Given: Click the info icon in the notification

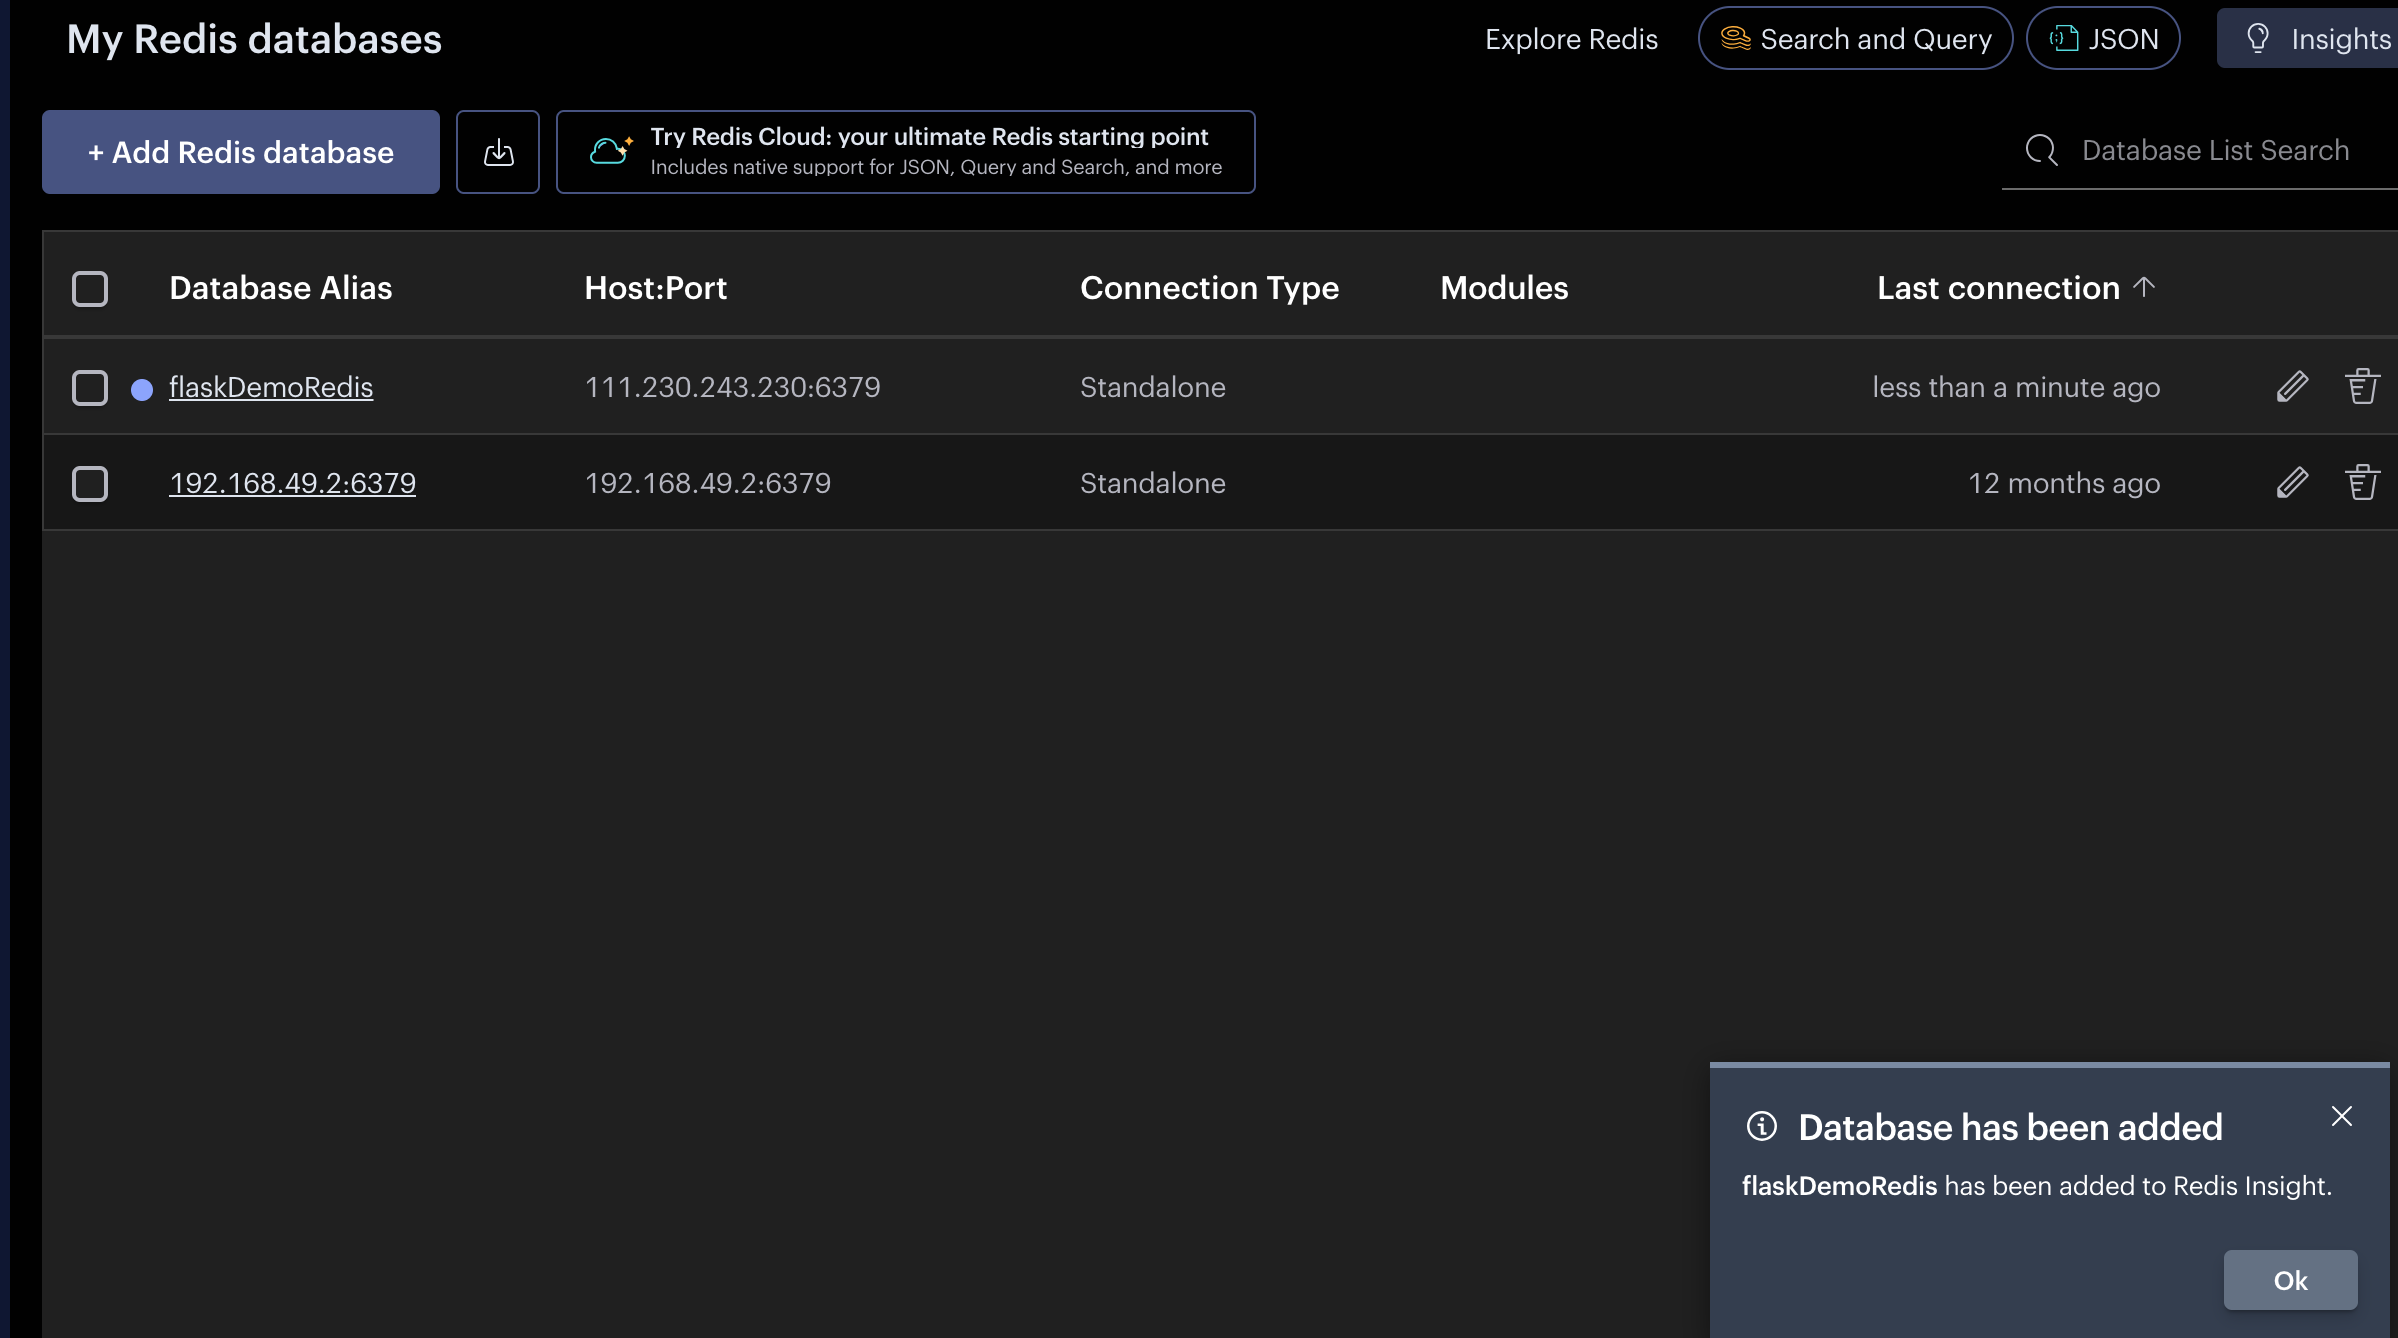Looking at the screenshot, I should pyautogui.click(x=1761, y=1127).
